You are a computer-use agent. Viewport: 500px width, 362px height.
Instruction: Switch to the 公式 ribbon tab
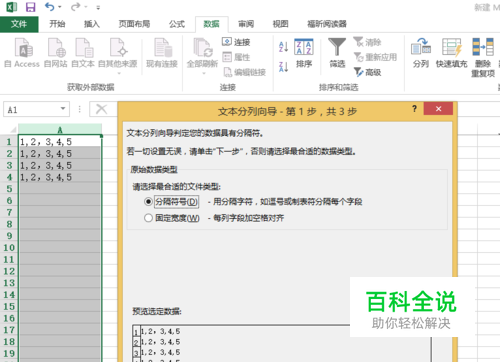click(x=177, y=24)
